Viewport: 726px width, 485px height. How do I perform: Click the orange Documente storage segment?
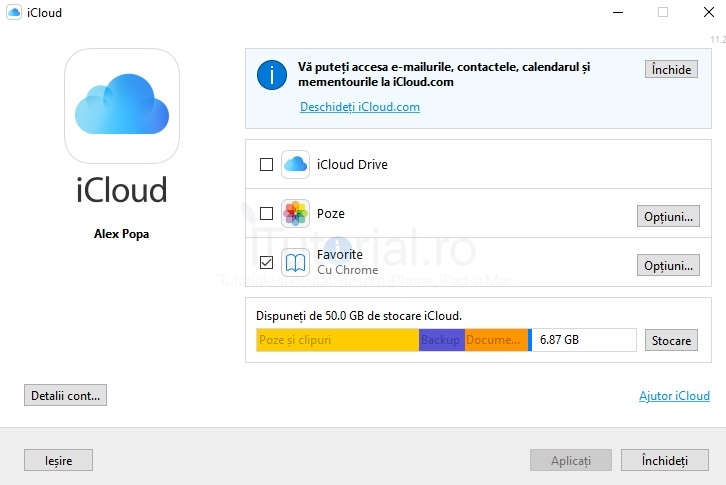[x=496, y=340]
